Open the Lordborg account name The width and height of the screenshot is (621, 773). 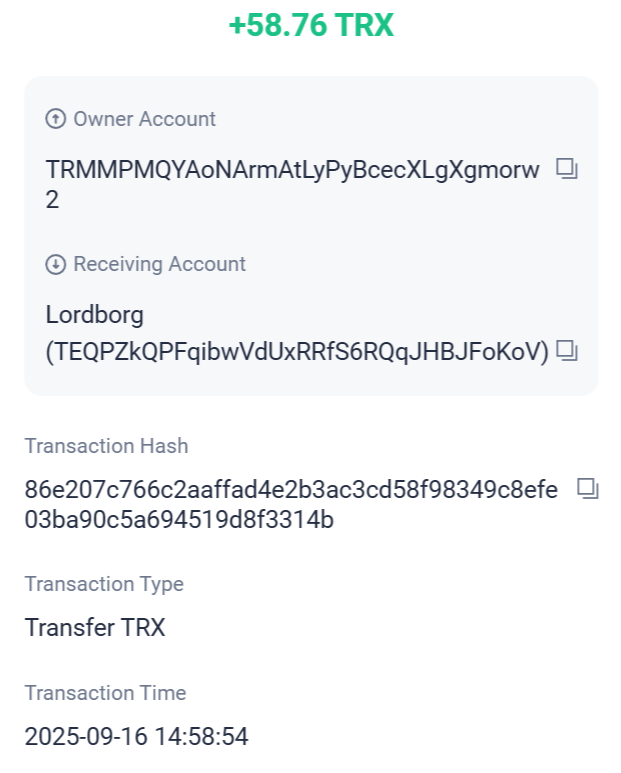point(95,315)
